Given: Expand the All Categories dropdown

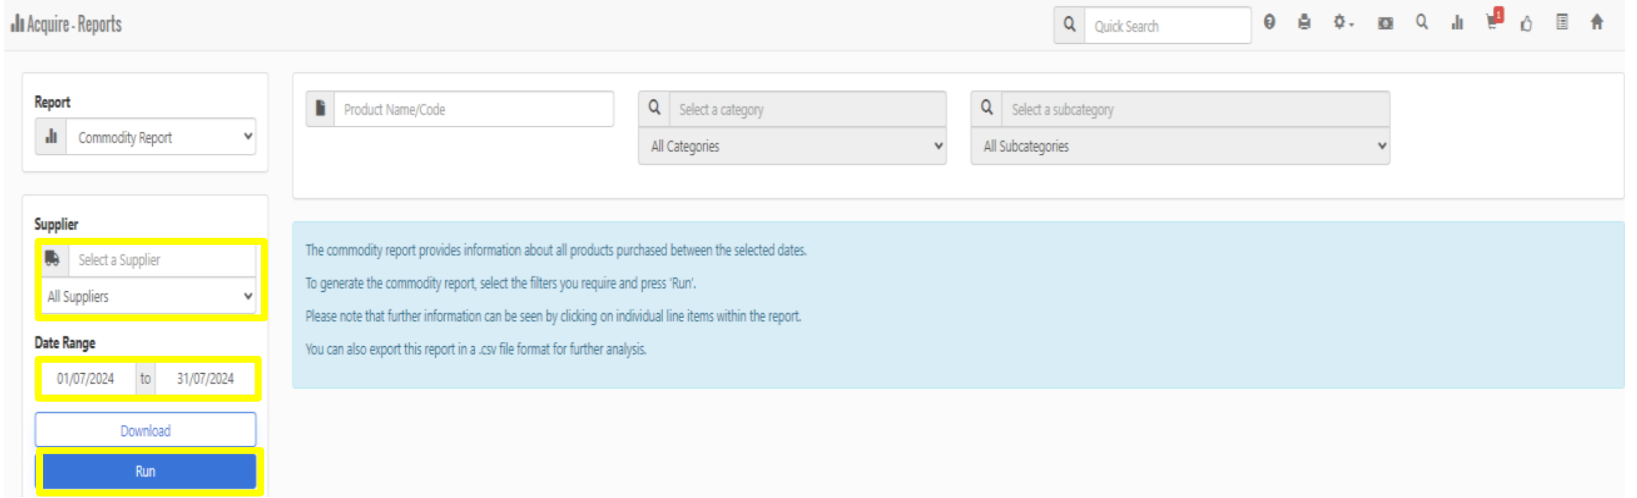Looking at the screenshot, I should 792,146.
